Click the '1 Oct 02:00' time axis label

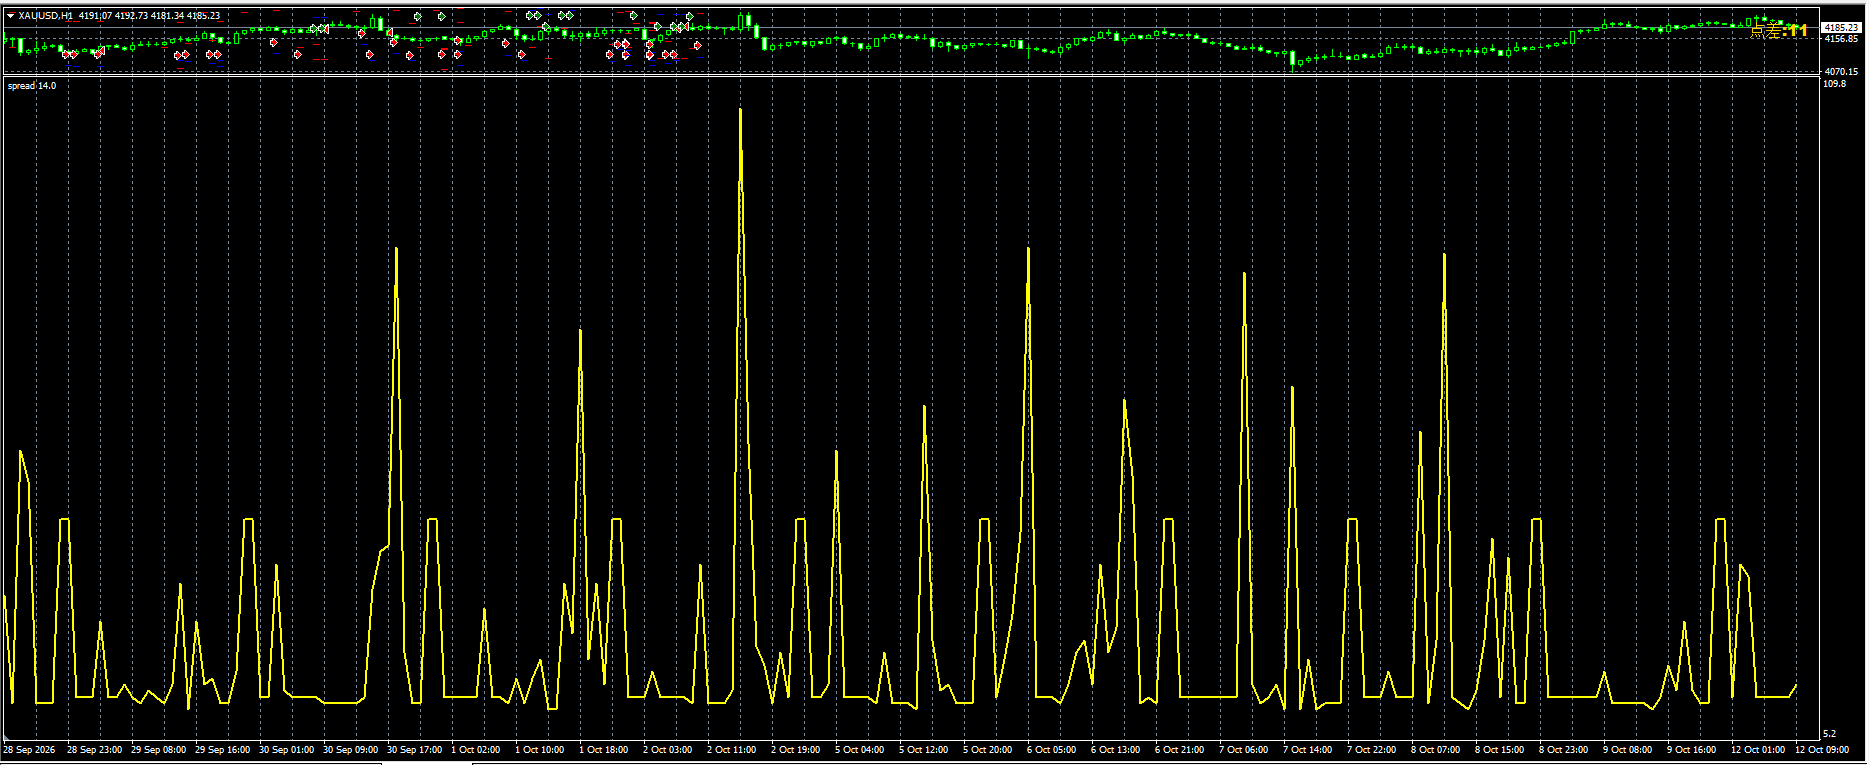coord(476,750)
